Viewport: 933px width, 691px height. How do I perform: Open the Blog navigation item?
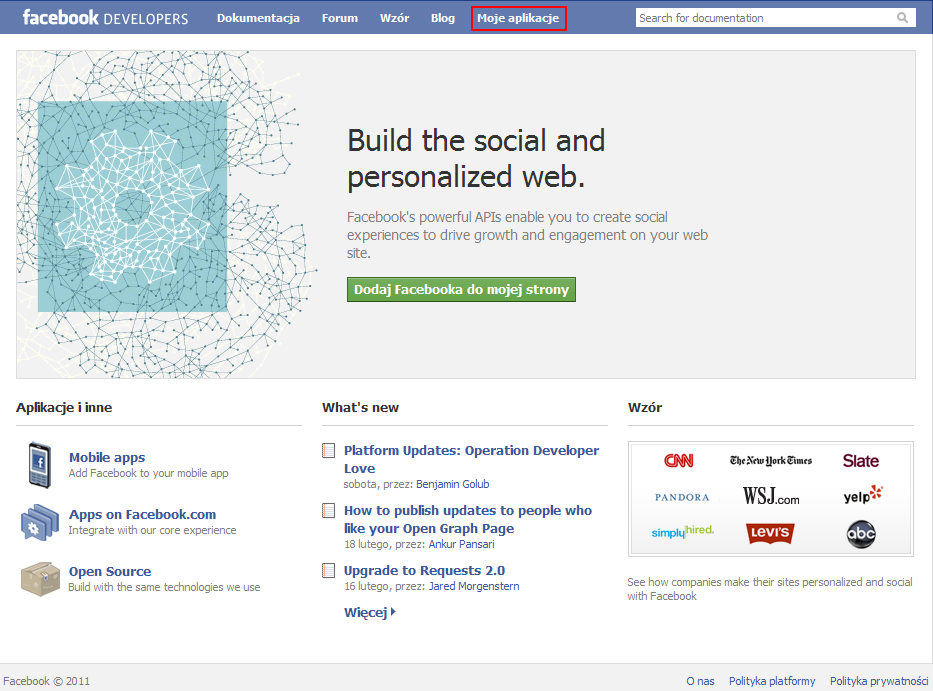(443, 18)
